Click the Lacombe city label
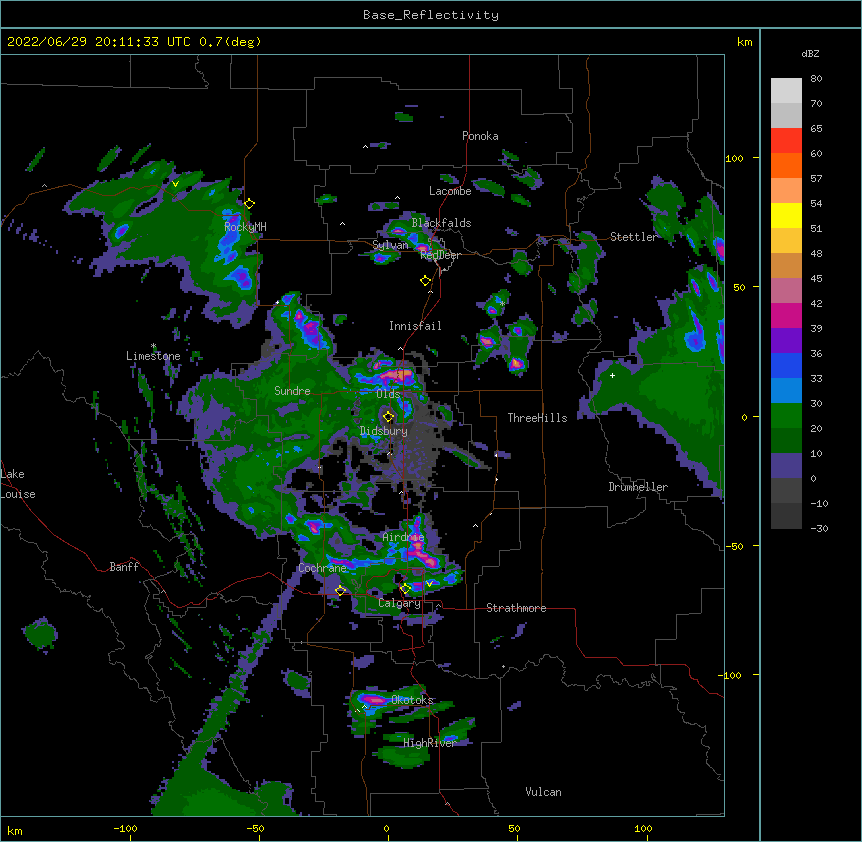 pyautogui.click(x=450, y=191)
